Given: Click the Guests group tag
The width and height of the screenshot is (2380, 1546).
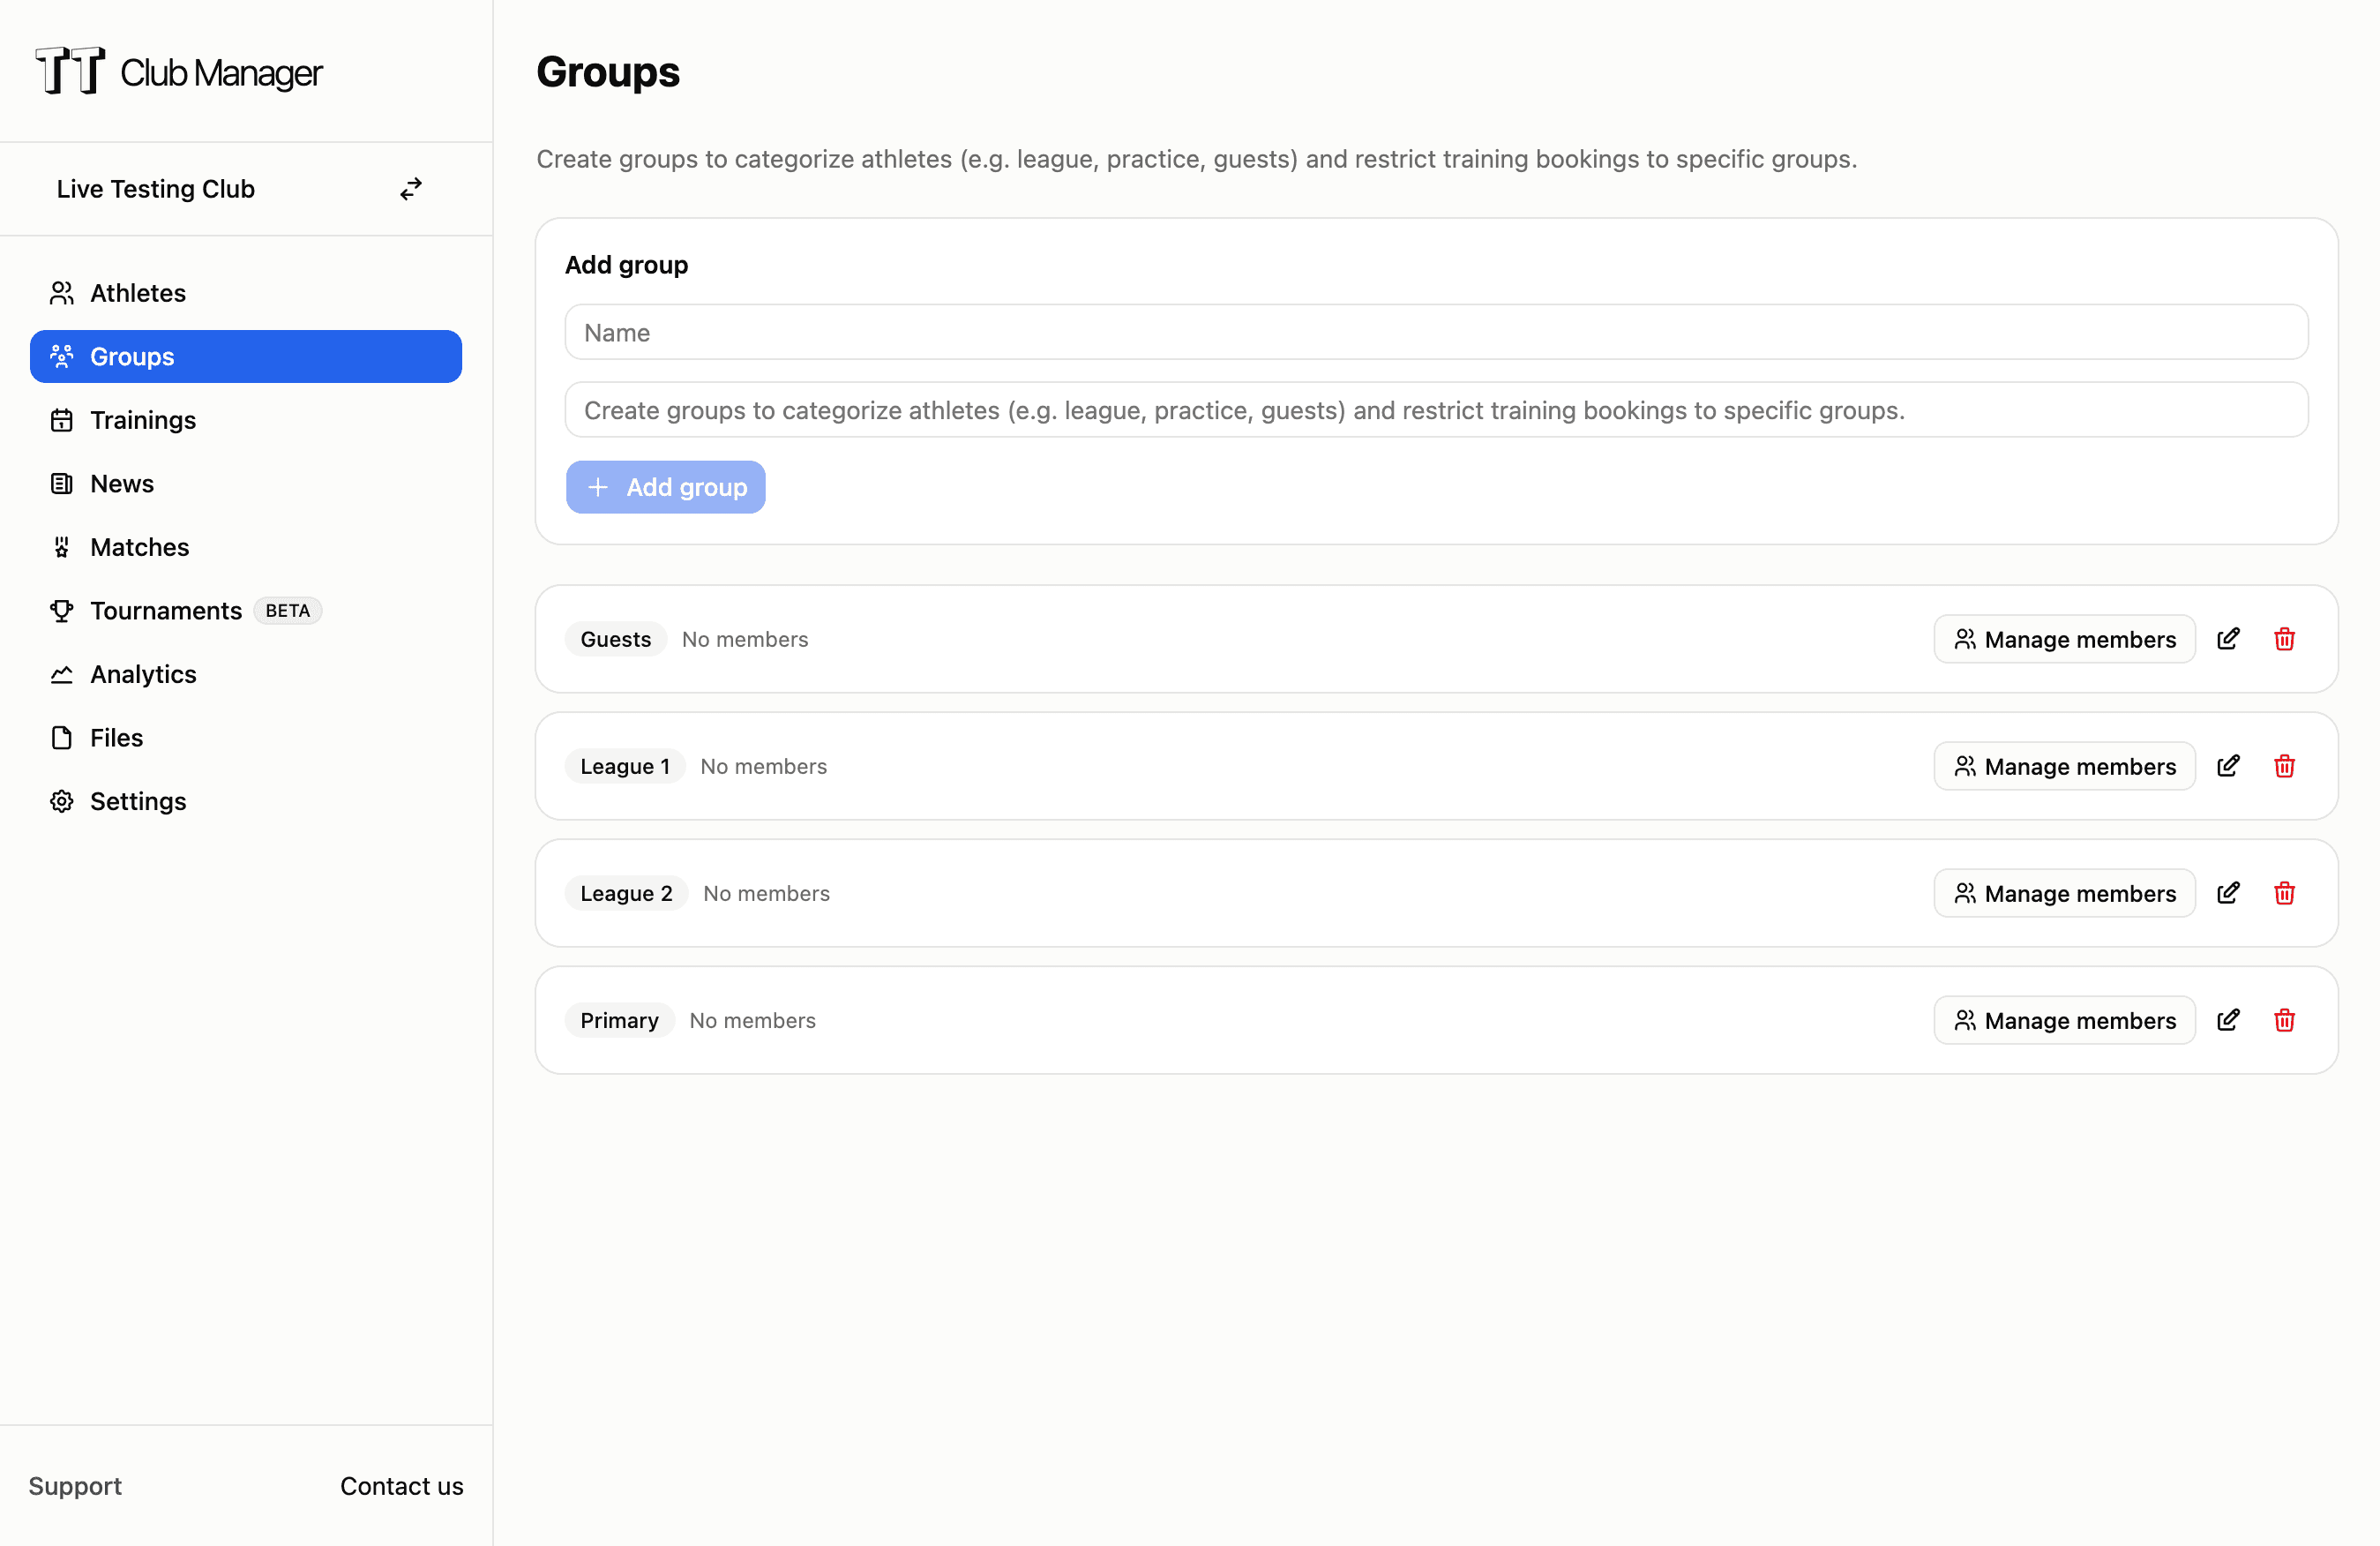Looking at the screenshot, I should (x=616, y=639).
